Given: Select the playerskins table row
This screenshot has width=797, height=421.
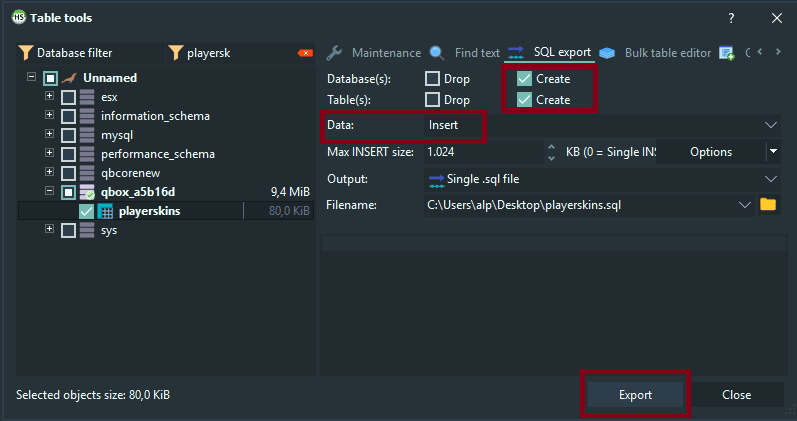Looking at the screenshot, I should pyautogui.click(x=166, y=211).
